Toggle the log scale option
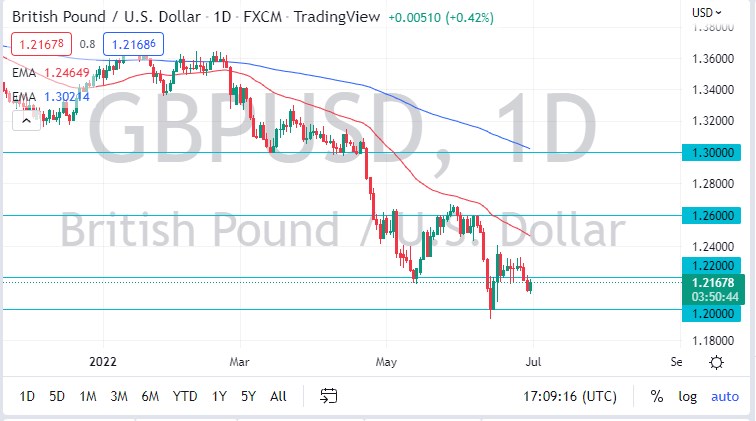This screenshot has height=421, width=756. pyautogui.click(x=687, y=396)
